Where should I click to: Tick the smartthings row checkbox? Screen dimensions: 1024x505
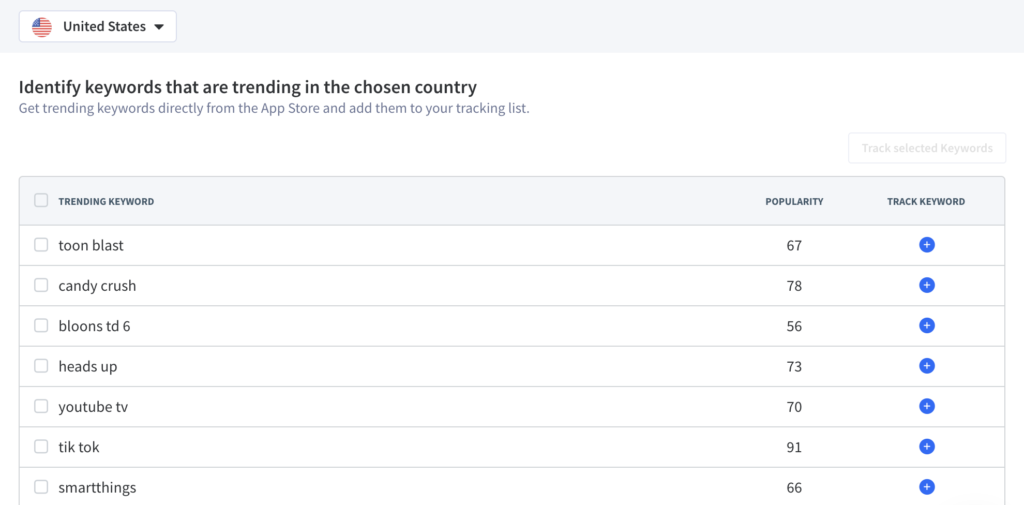click(41, 487)
